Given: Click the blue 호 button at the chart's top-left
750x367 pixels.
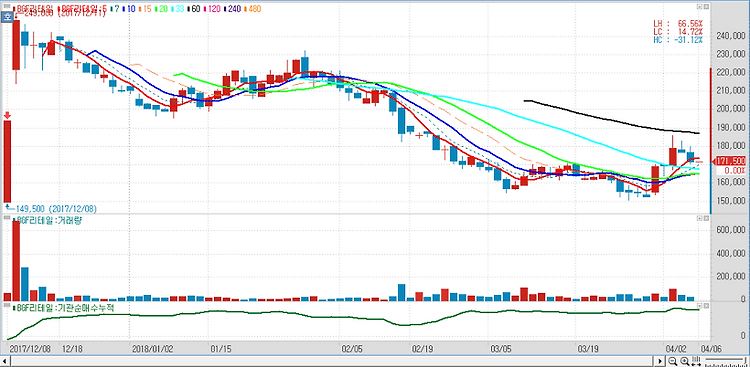Looking at the screenshot, I should [x=7, y=16].
